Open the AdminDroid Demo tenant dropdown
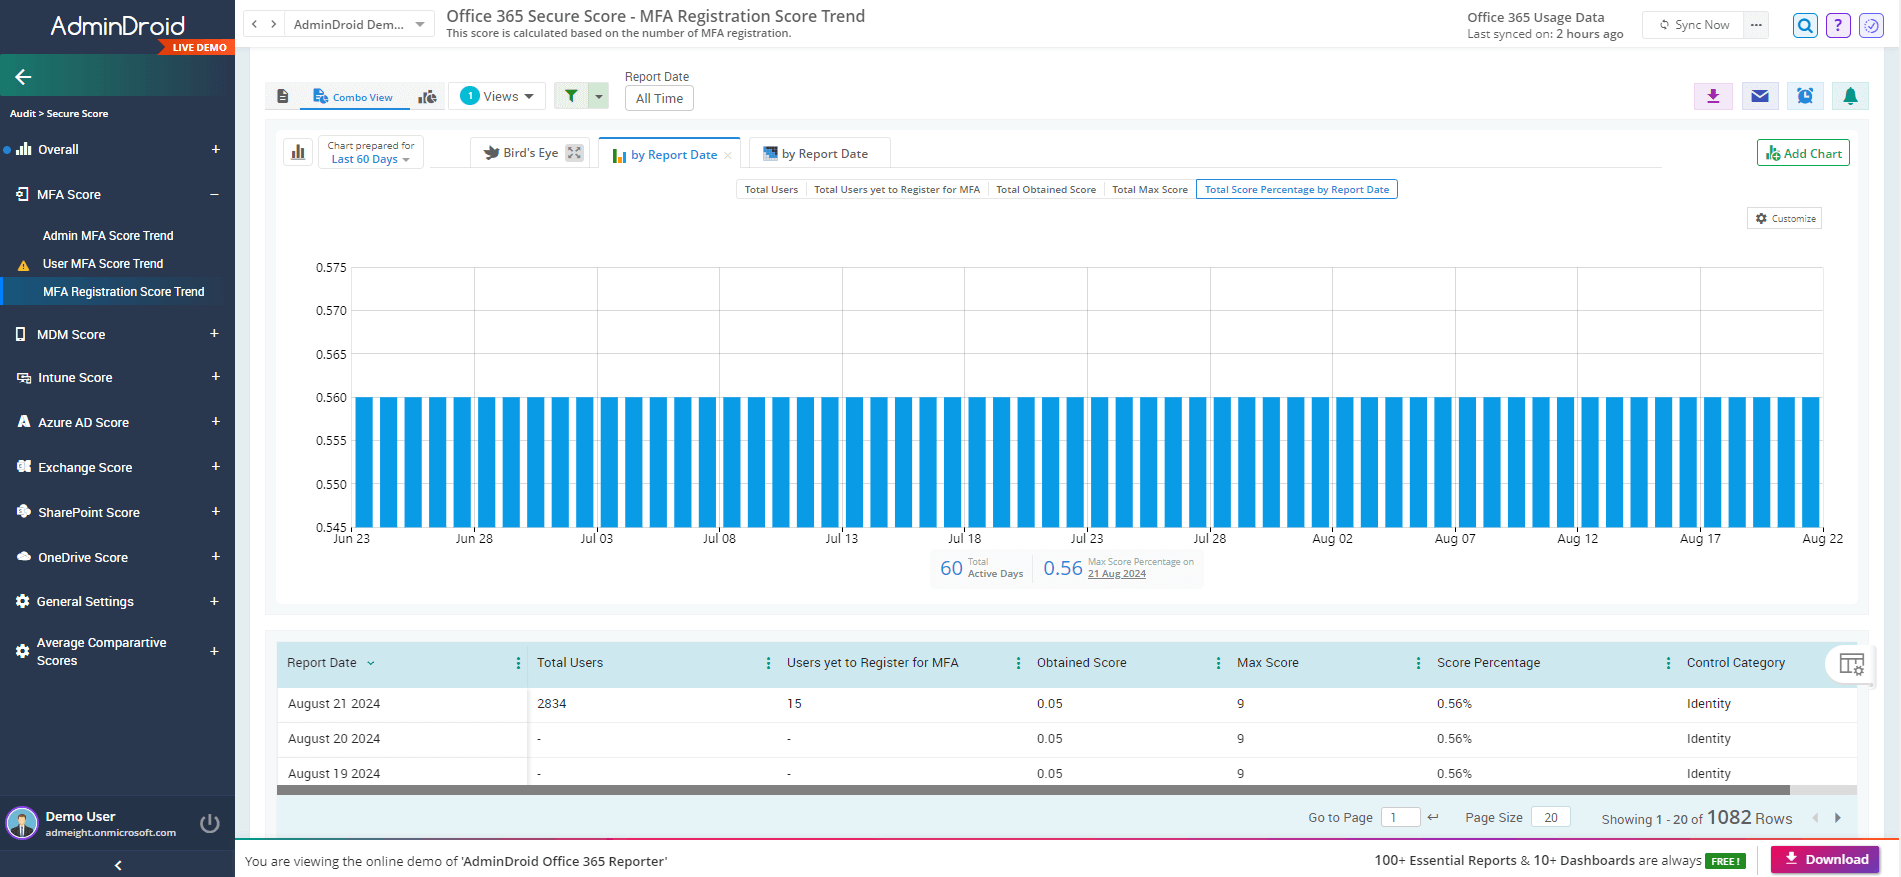 pos(360,24)
